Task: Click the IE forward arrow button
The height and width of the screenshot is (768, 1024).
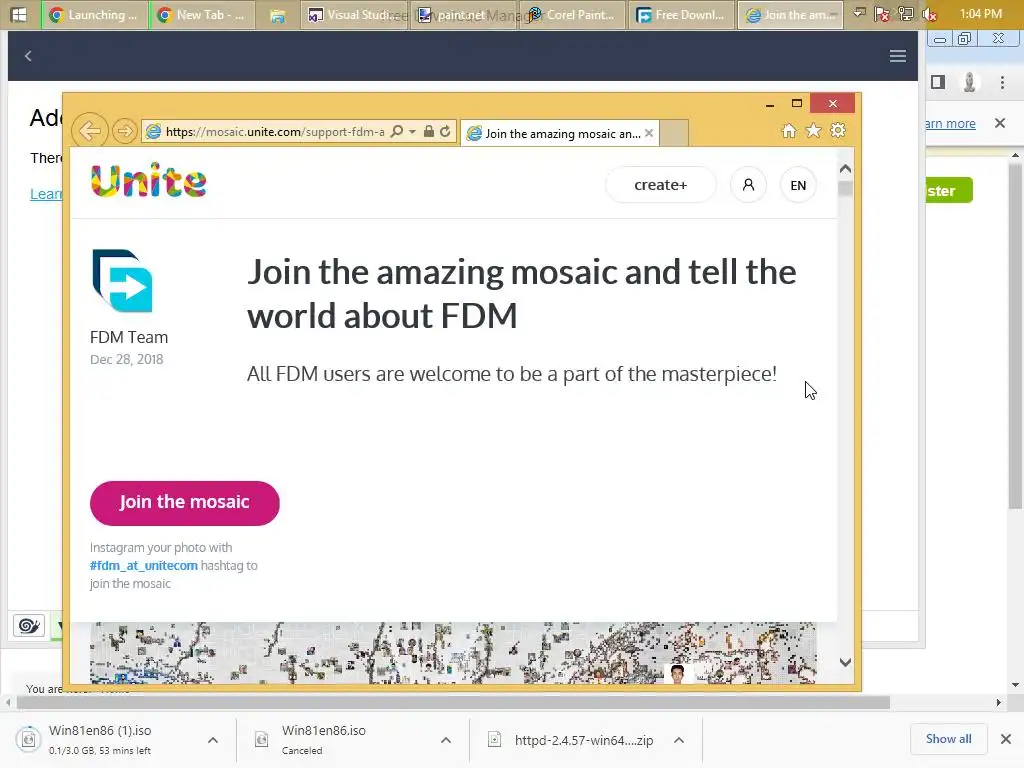Action: pyautogui.click(x=124, y=131)
